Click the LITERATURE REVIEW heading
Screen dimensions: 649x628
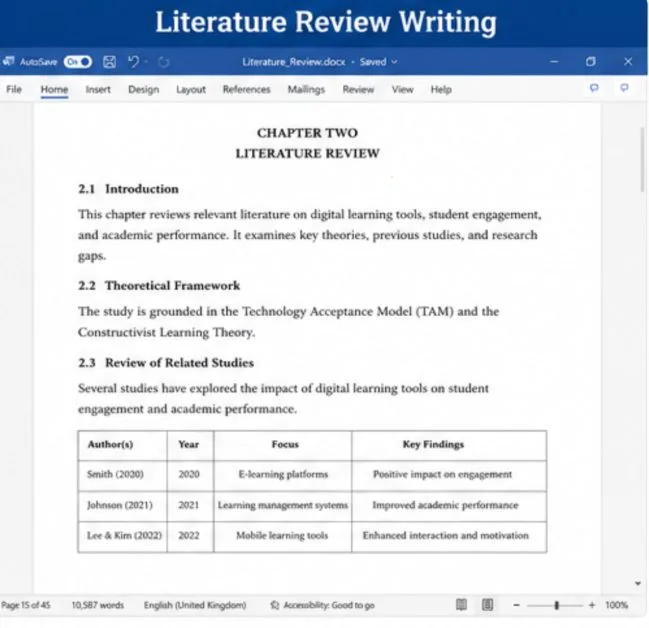coord(307,154)
